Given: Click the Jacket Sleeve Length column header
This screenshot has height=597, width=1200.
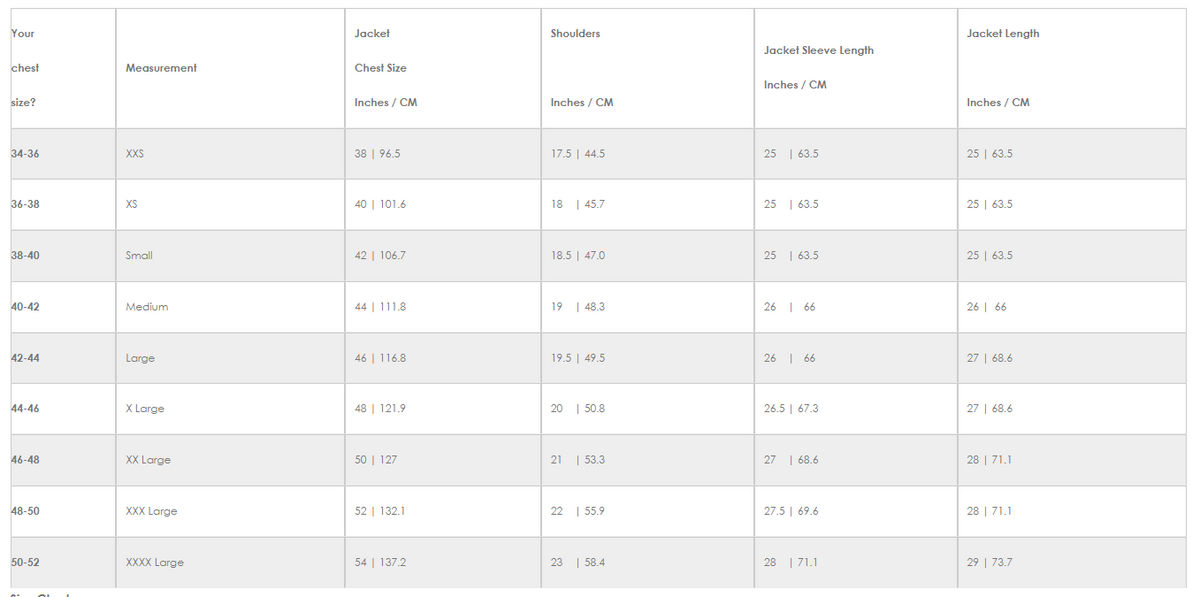Looking at the screenshot, I should click(x=818, y=51).
